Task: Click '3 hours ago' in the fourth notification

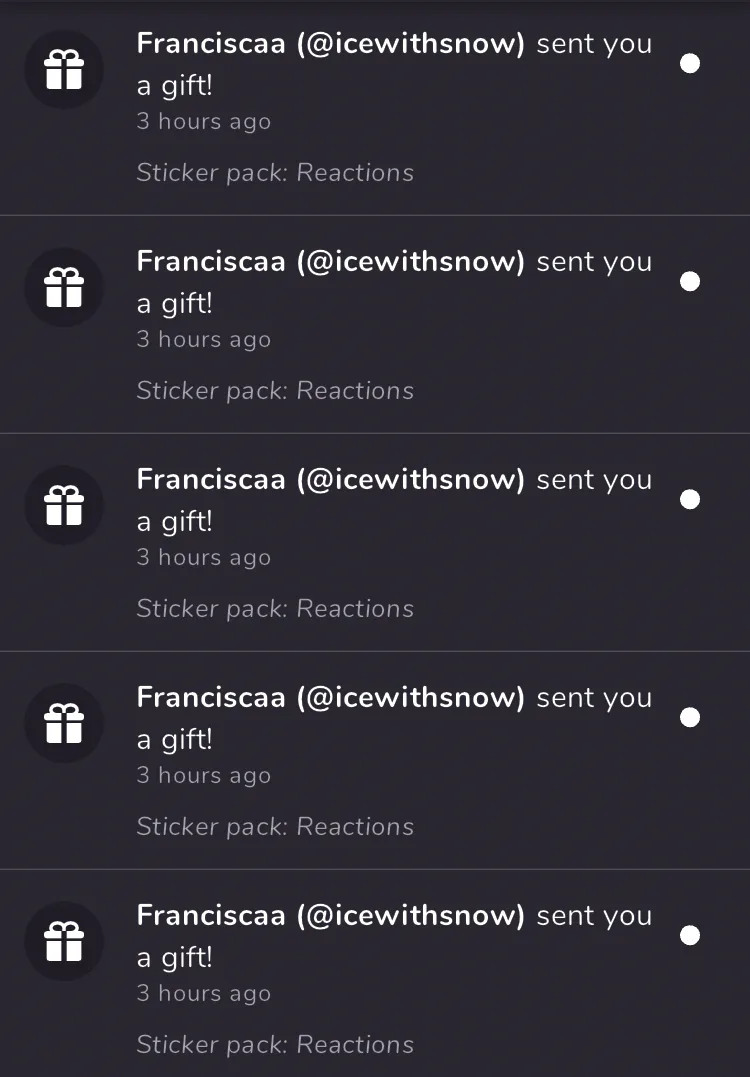Action: 204,776
